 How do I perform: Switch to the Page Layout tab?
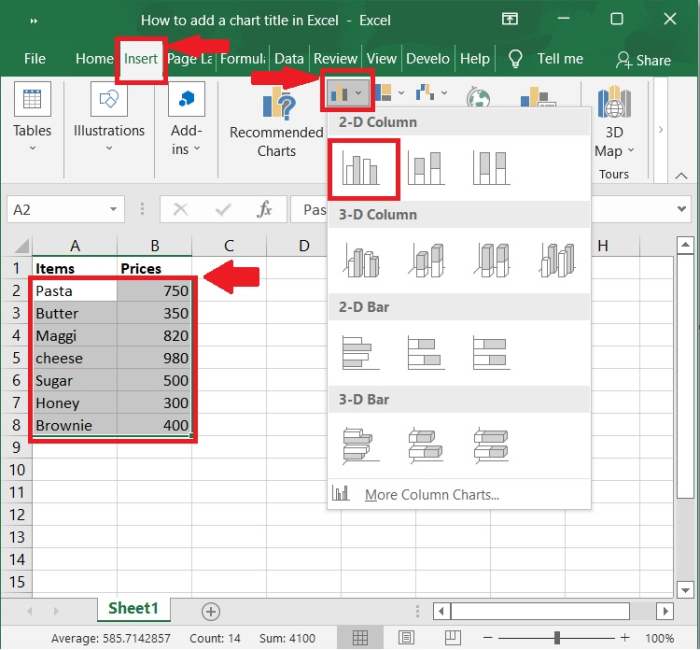(x=190, y=58)
